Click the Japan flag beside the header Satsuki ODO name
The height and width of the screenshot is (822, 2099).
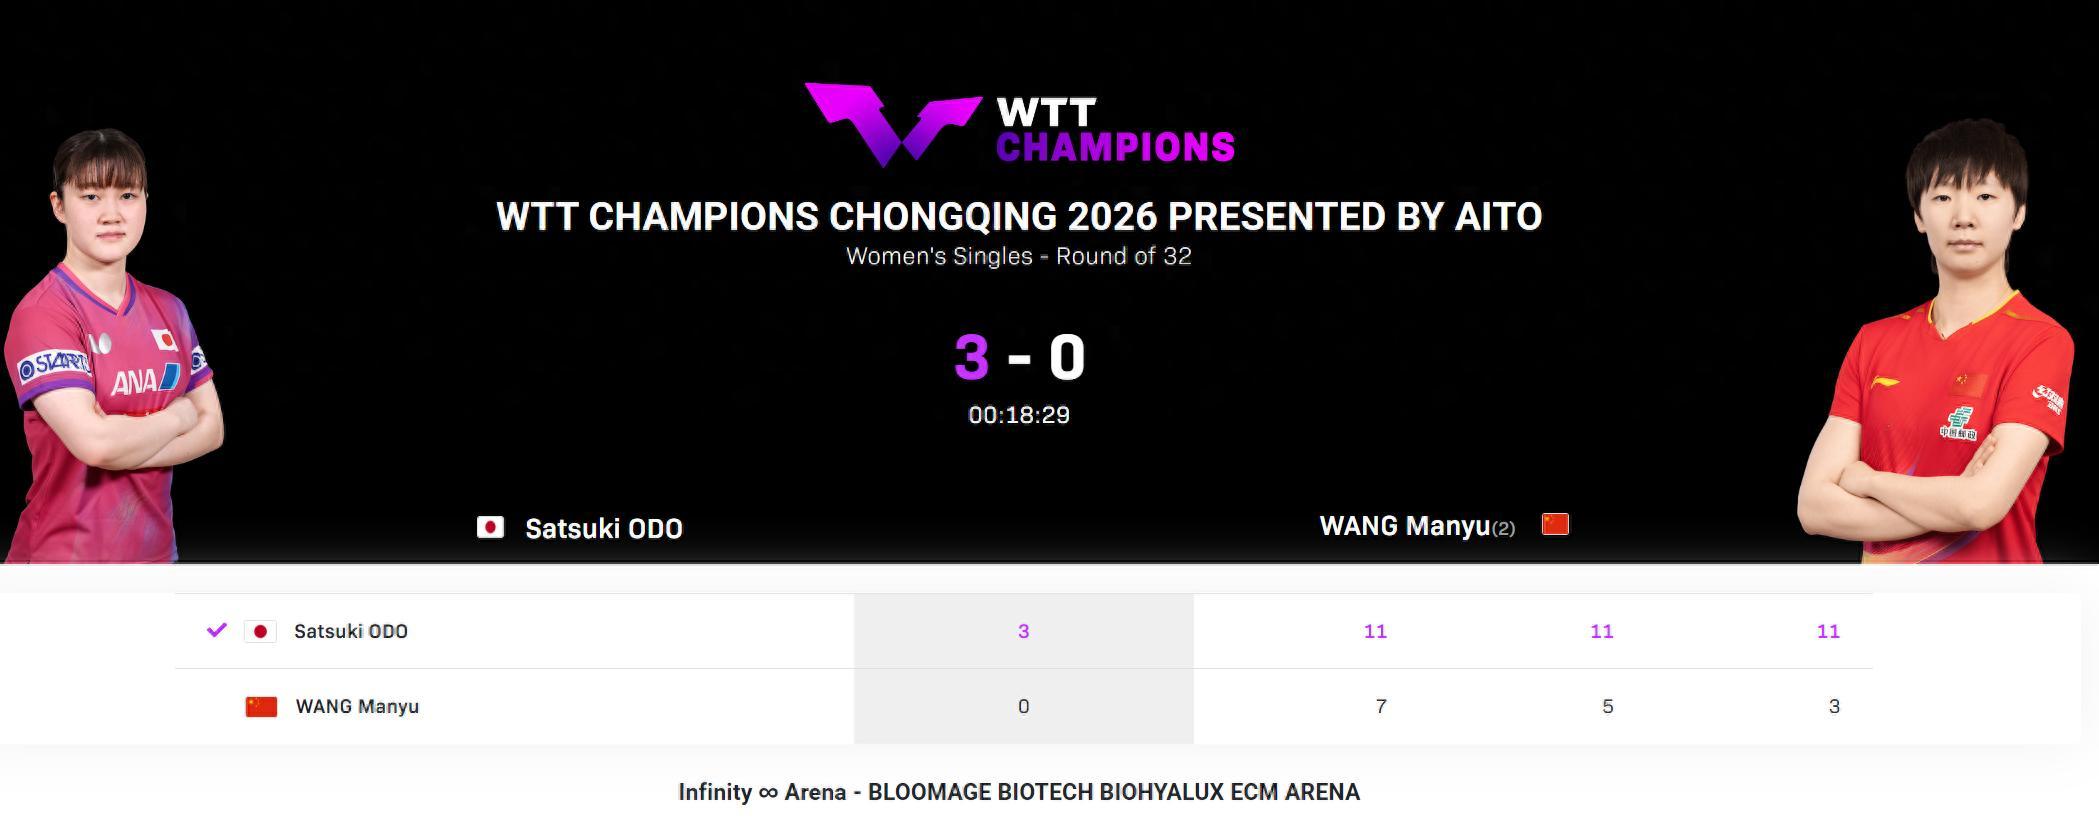pos(490,527)
